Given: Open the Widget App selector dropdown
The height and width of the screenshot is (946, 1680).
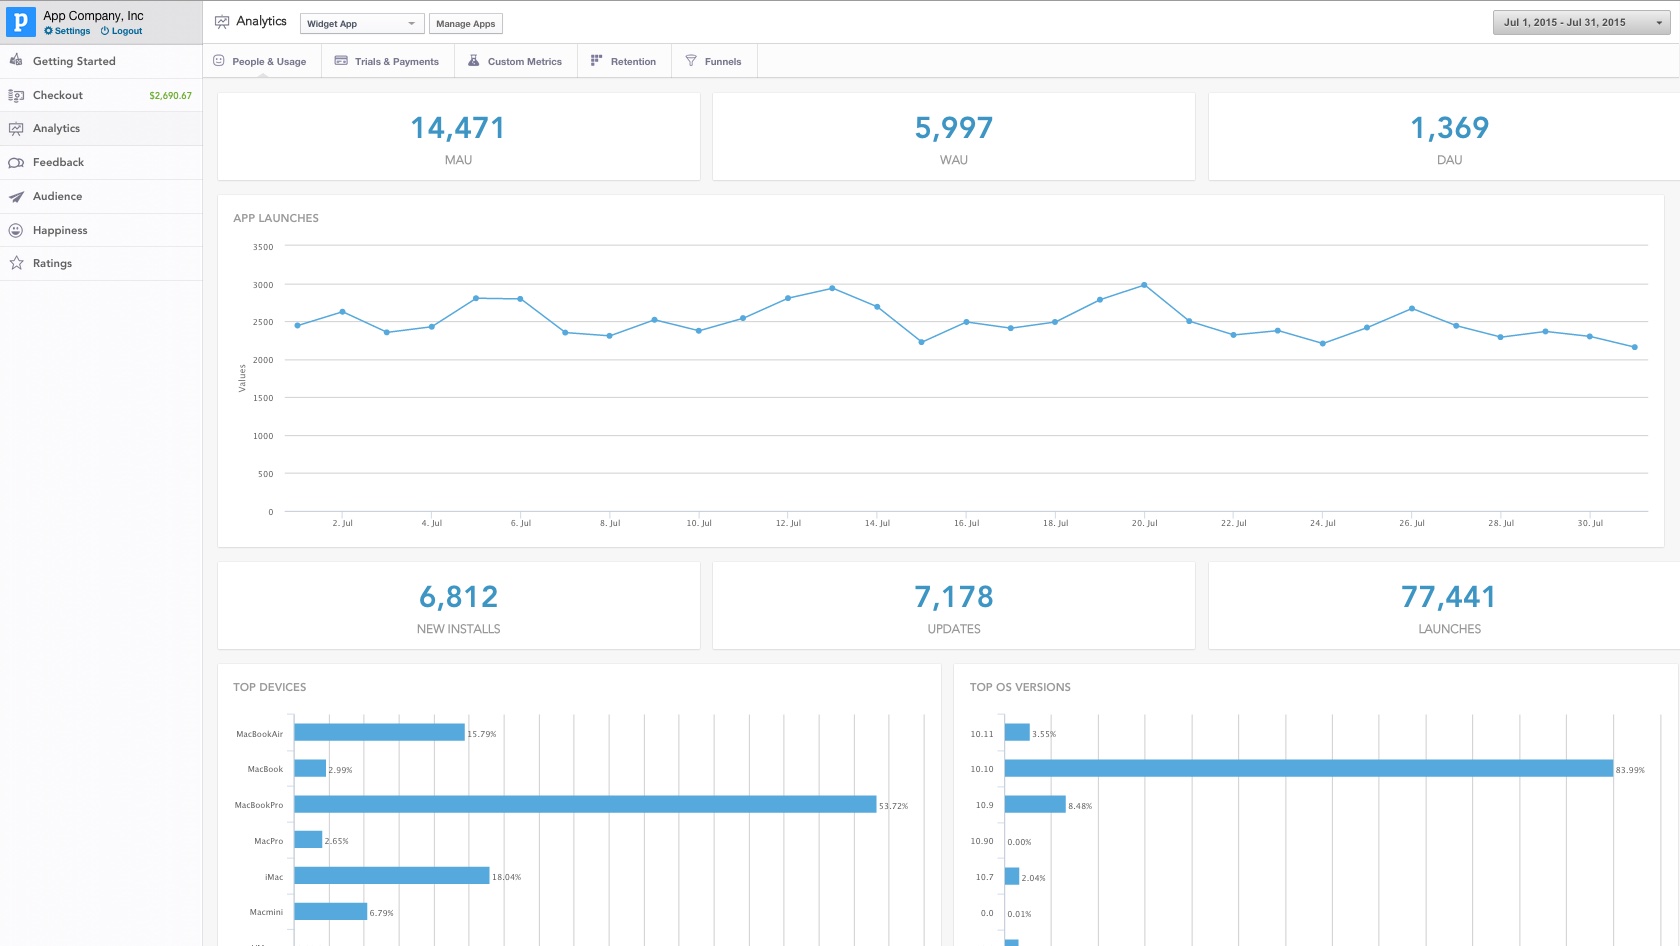Looking at the screenshot, I should 362,23.
